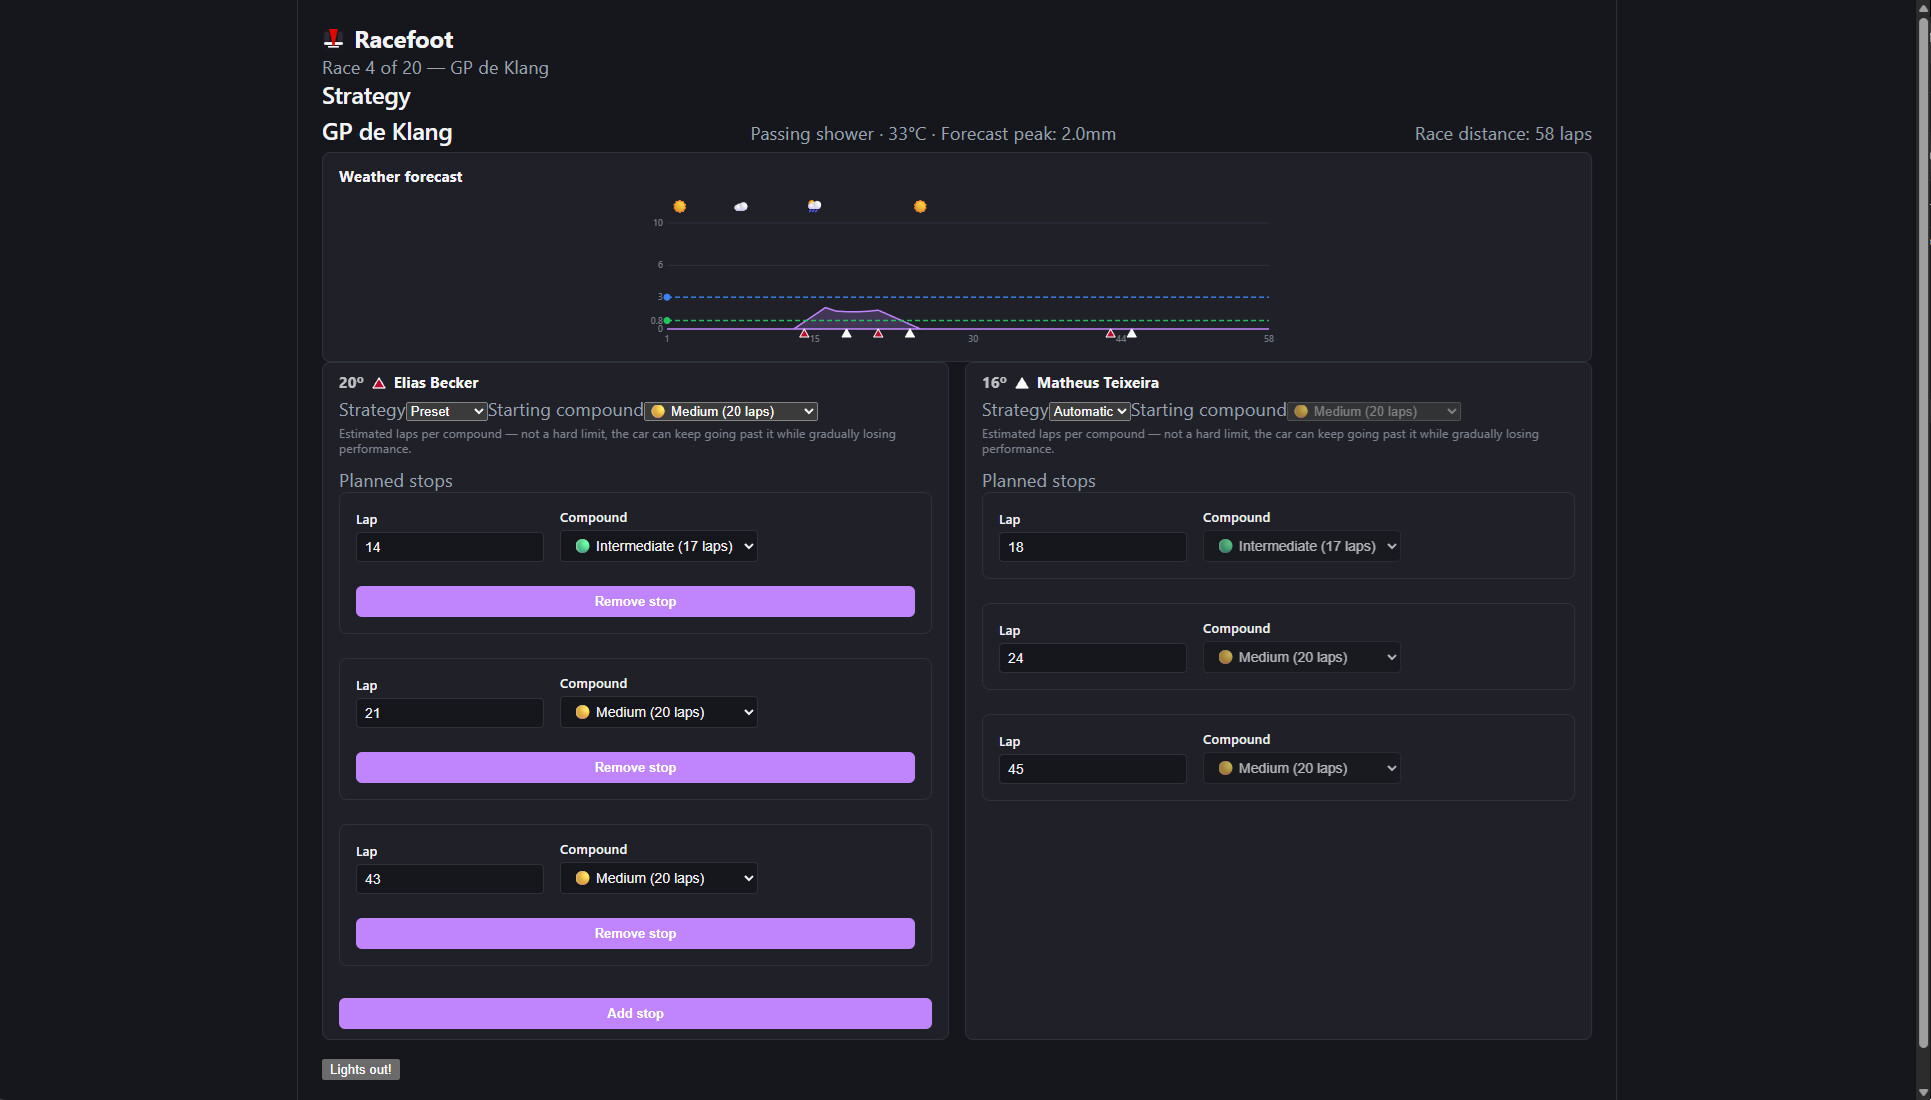
Task: Click the Lap field showing 18
Action: pos(1093,547)
